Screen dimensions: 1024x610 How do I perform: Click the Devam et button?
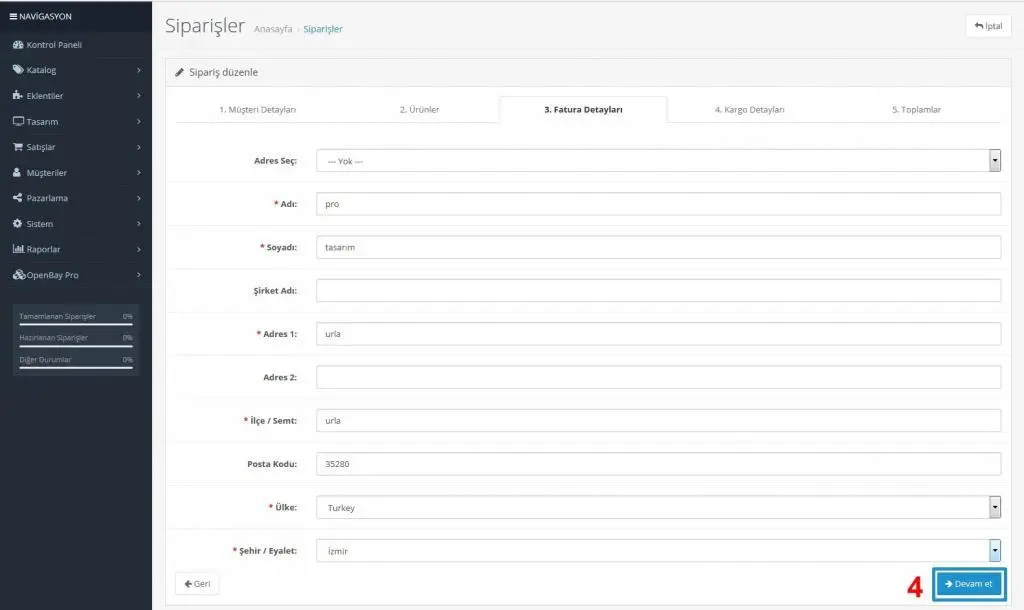click(968, 584)
